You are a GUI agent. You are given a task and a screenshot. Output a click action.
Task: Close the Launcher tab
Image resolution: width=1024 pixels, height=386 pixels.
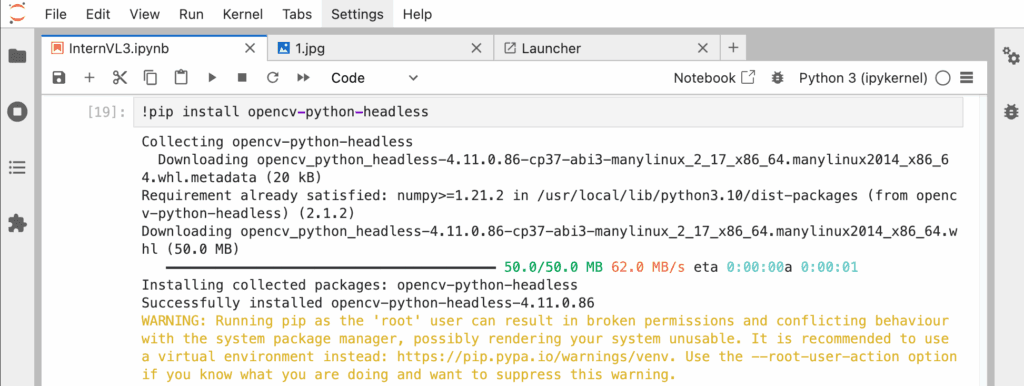click(703, 48)
